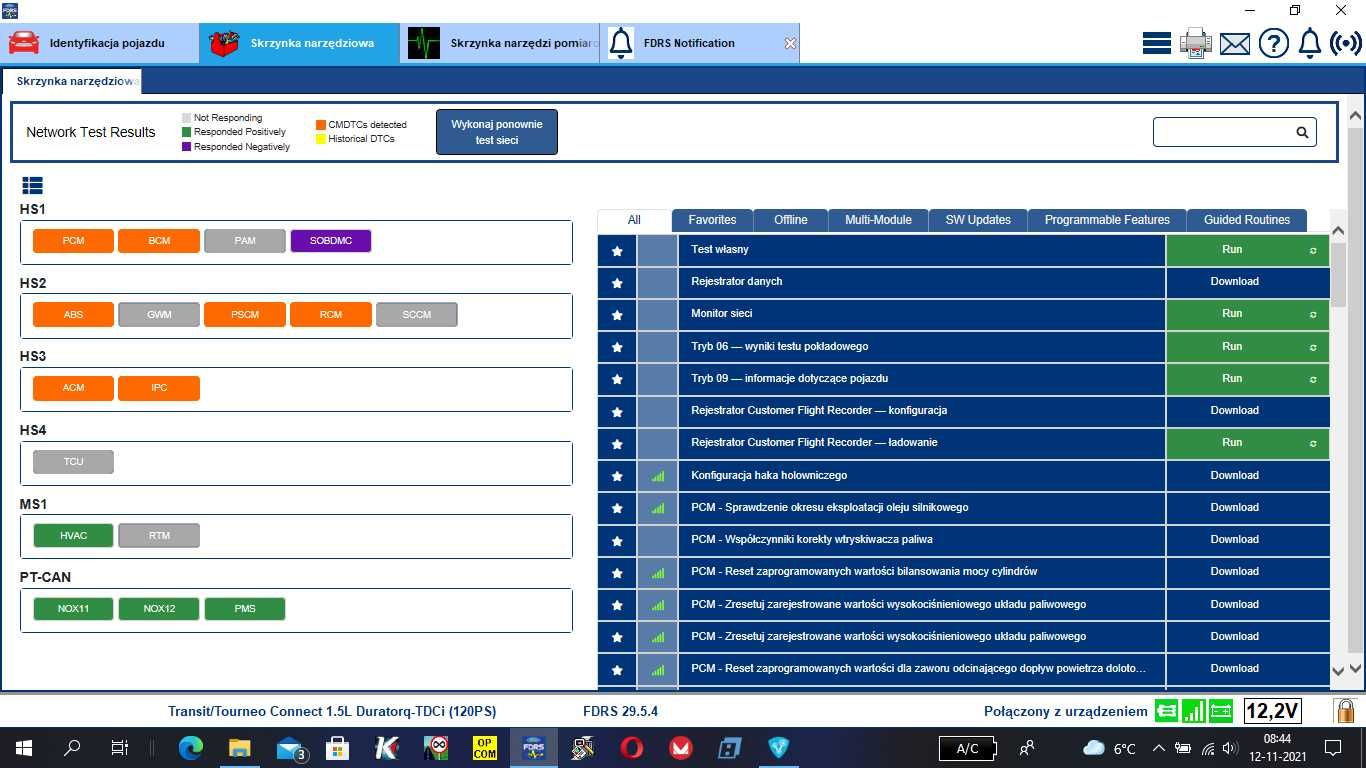Toggle favorite star for Monitor sieci

617,314
